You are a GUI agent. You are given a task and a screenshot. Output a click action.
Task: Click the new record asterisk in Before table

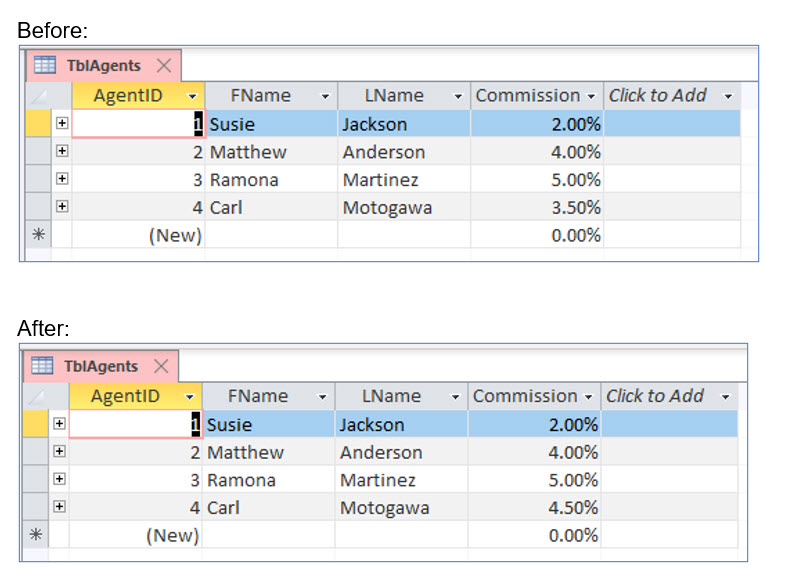(38, 234)
